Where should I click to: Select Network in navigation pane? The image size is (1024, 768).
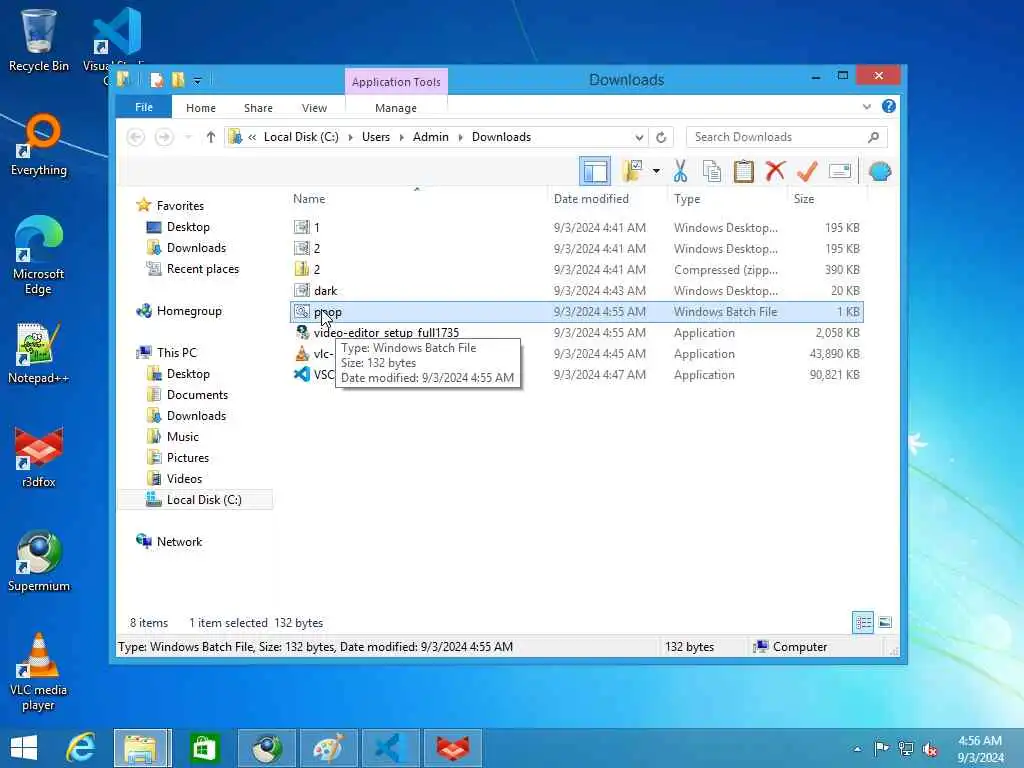pyautogui.click(x=179, y=541)
